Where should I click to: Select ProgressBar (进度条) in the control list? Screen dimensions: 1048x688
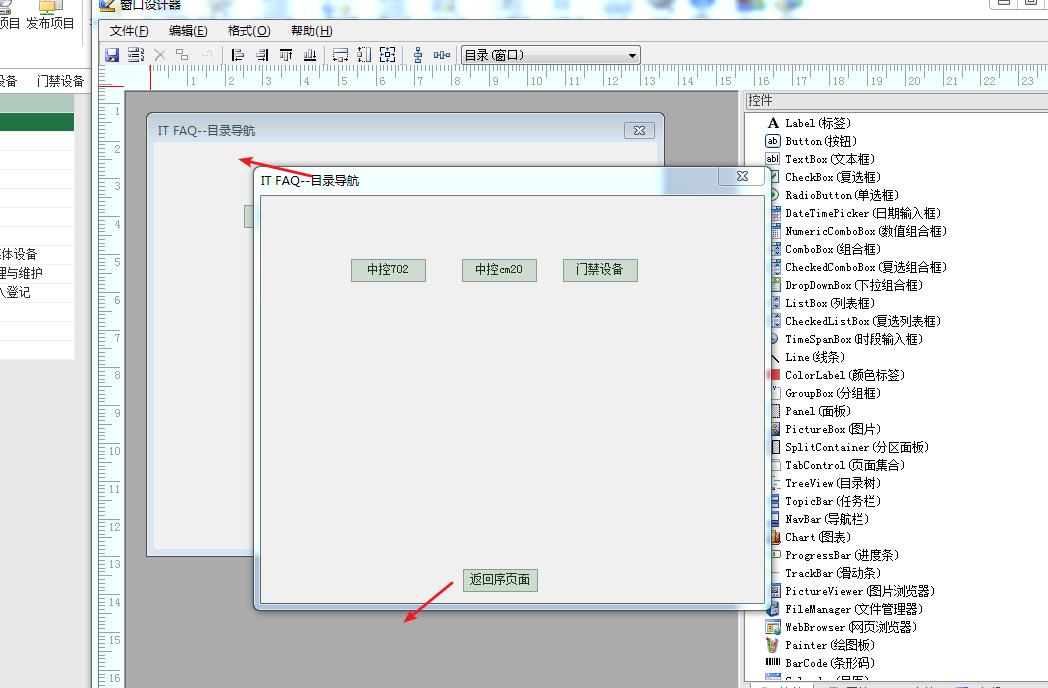click(x=841, y=556)
